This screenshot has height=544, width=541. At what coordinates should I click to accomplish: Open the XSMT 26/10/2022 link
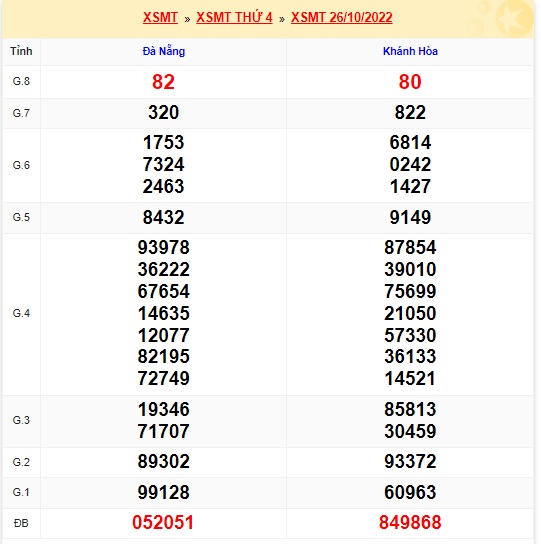tap(341, 17)
